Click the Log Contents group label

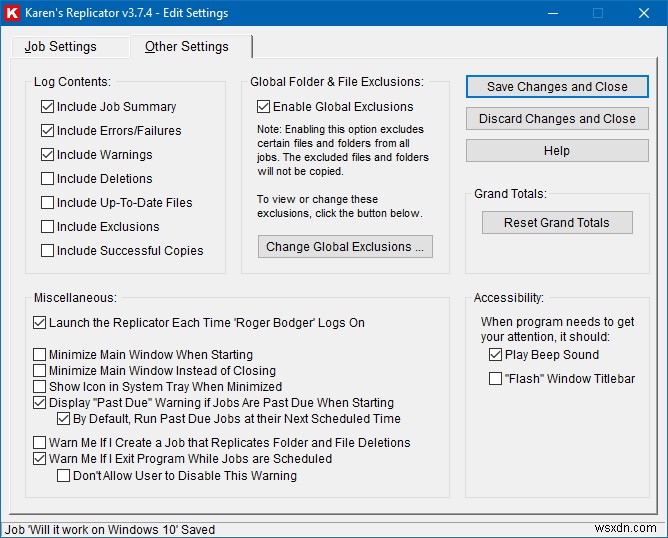(x=72, y=81)
